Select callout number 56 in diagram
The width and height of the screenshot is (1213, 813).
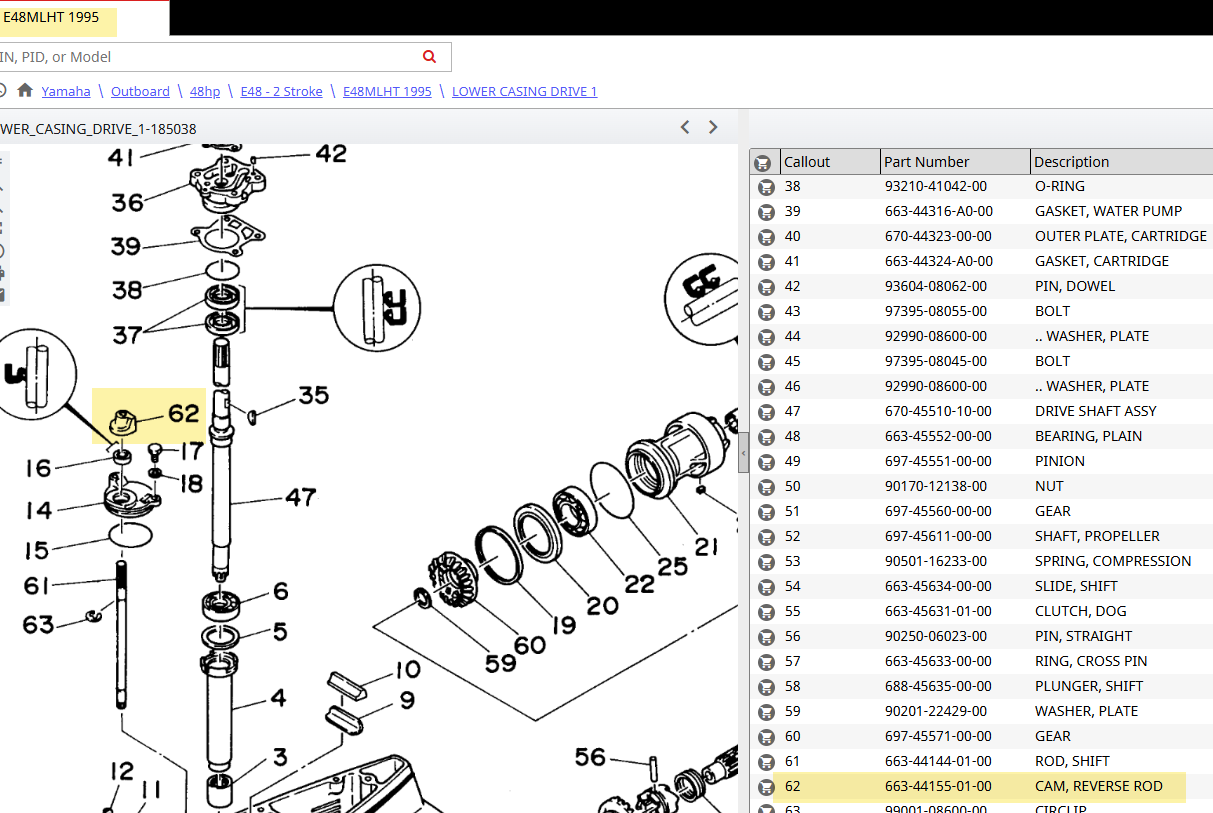pos(590,757)
